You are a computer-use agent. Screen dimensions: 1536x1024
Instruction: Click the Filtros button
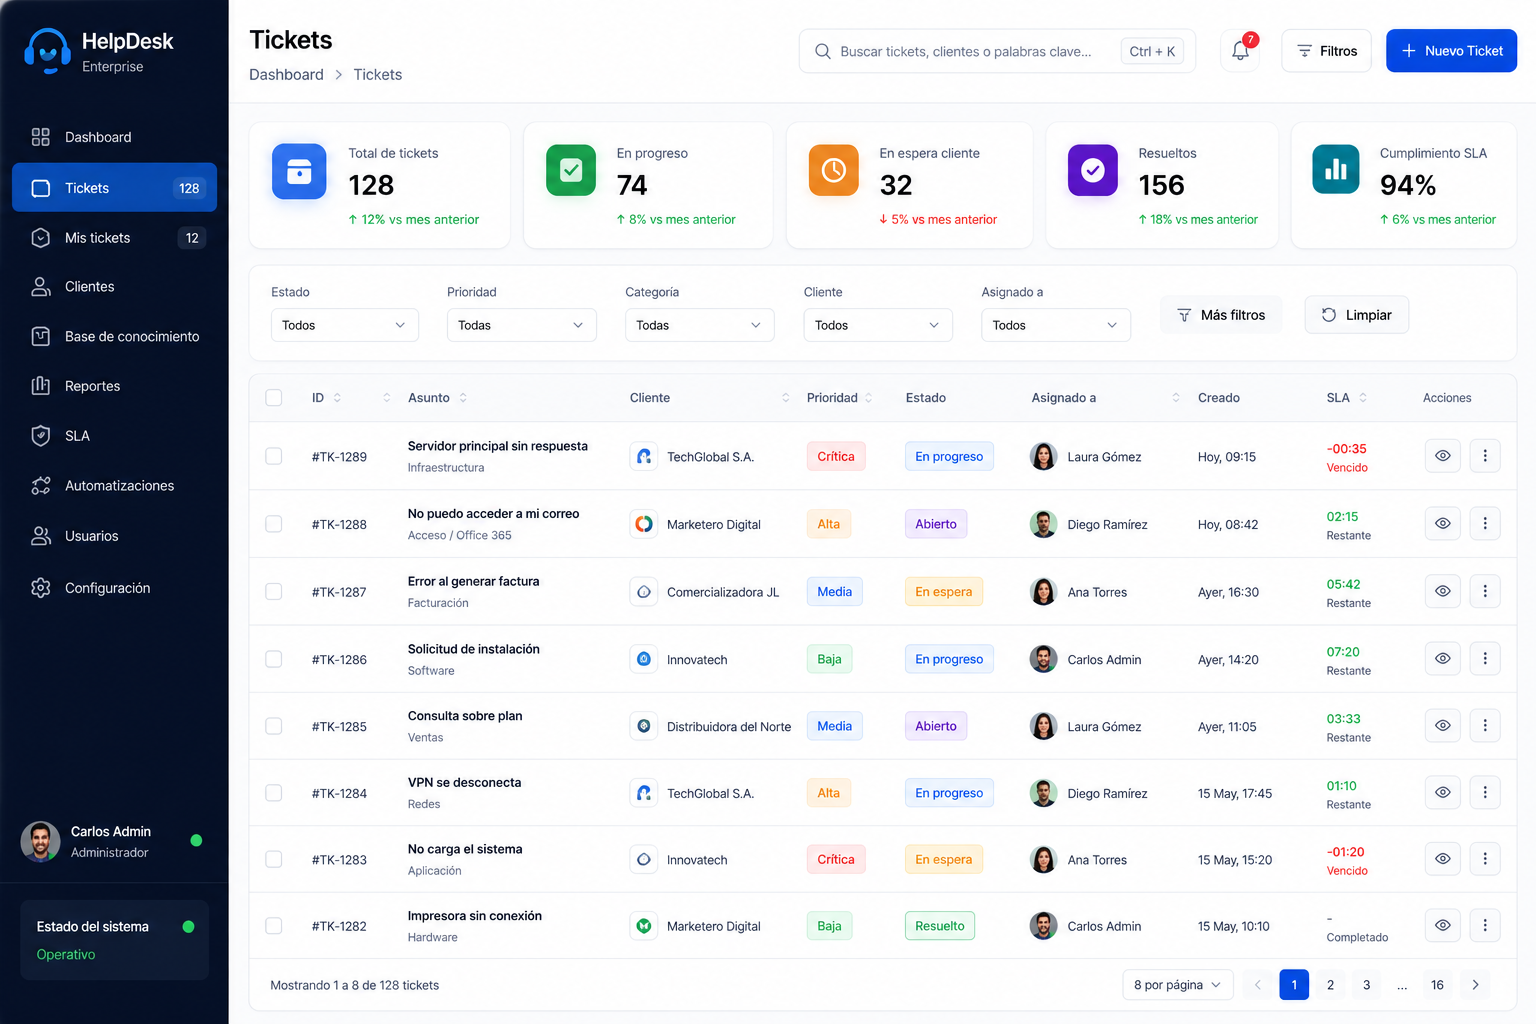coord(1326,51)
